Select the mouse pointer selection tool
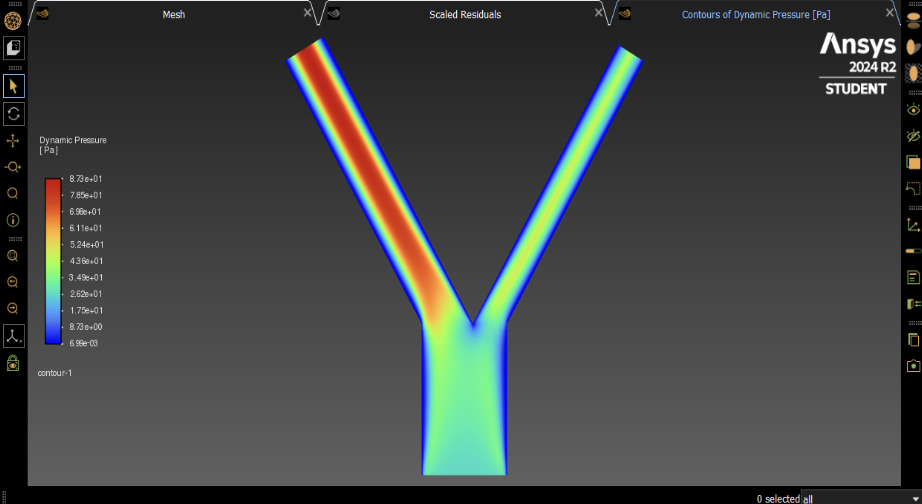Viewport: 922px width, 504px height. click(x=13, y=86)
